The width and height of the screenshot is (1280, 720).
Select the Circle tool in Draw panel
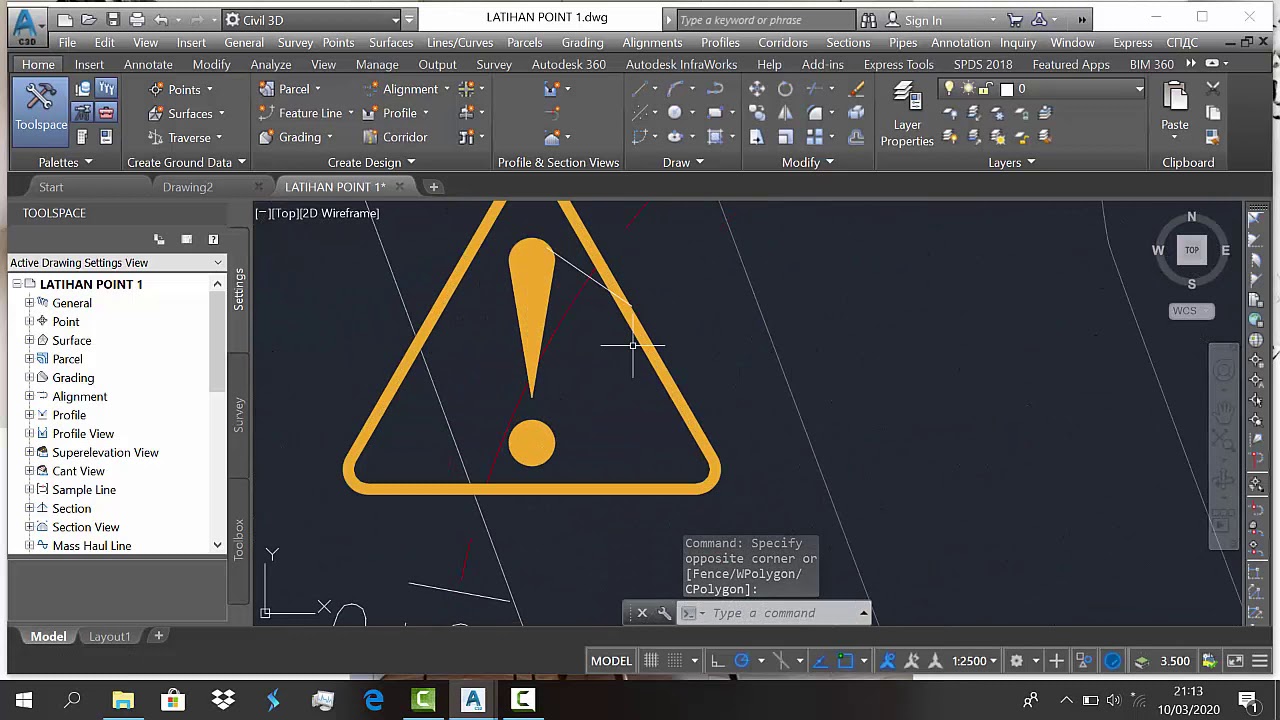tap(675, 113)
